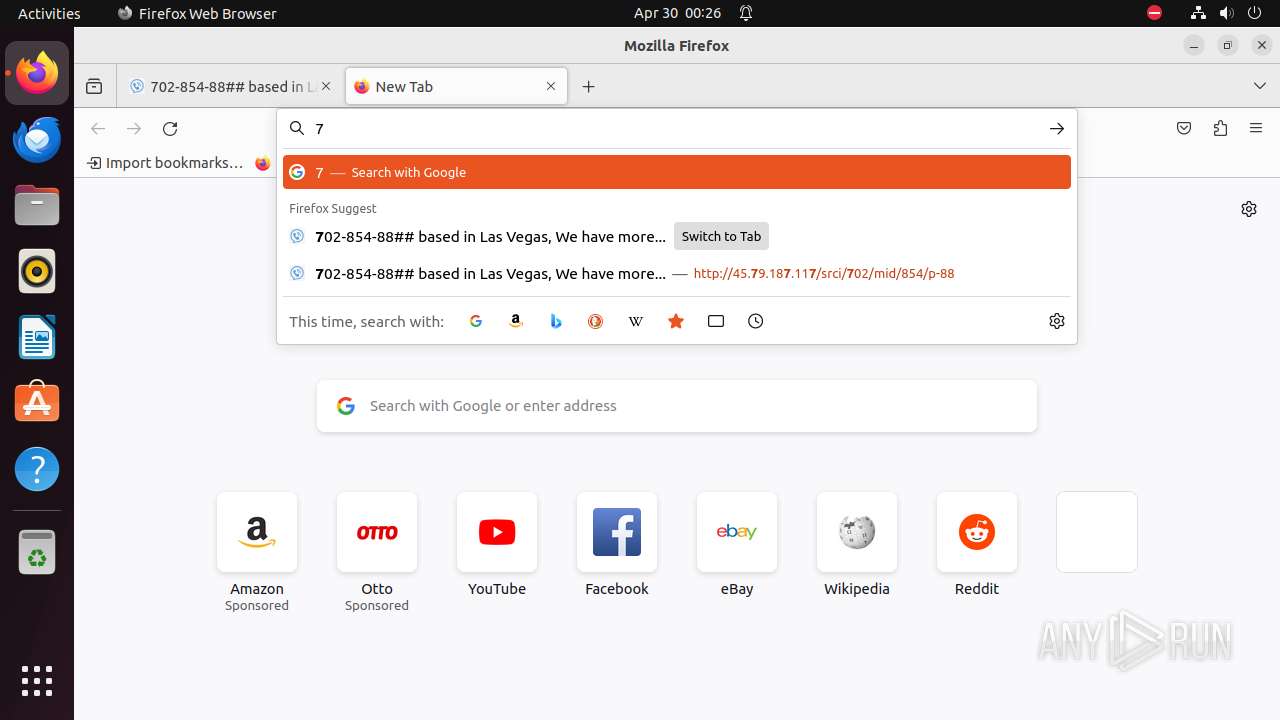This screenshot has width=1280, height=720.
Task: Focus the address bar text field
Action: [675, 129]
